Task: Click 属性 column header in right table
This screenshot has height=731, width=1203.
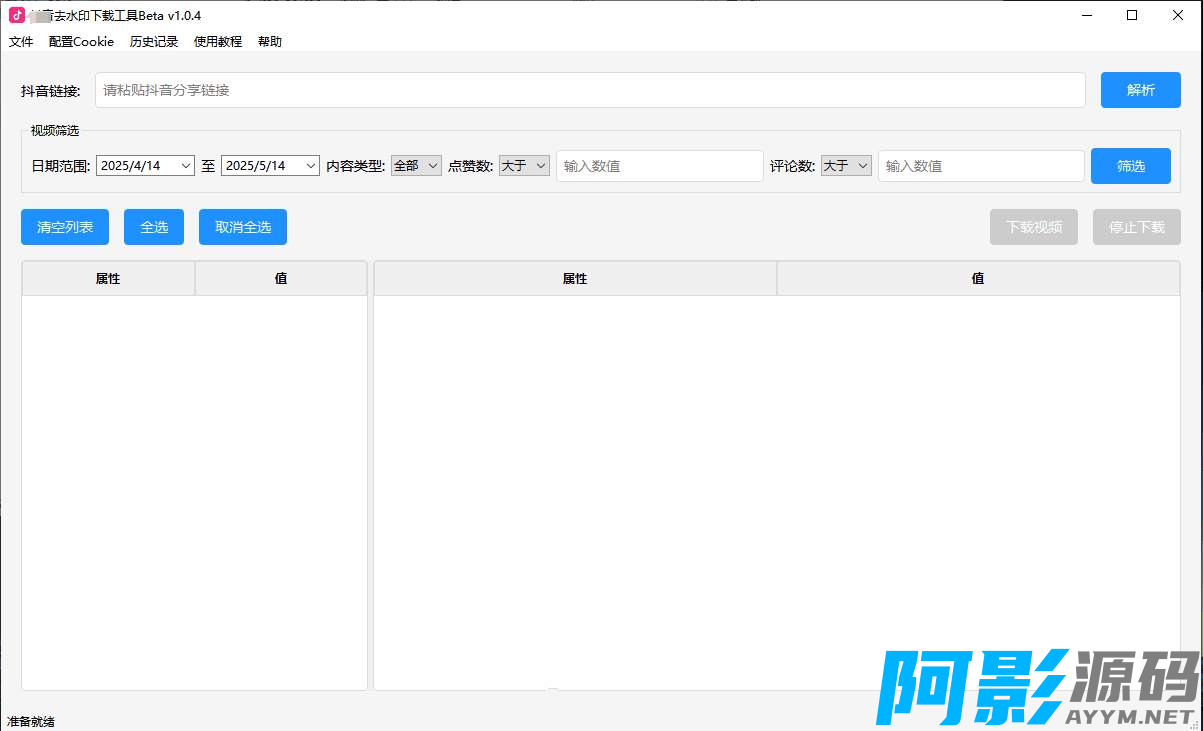Action: [x=575, y=279]
